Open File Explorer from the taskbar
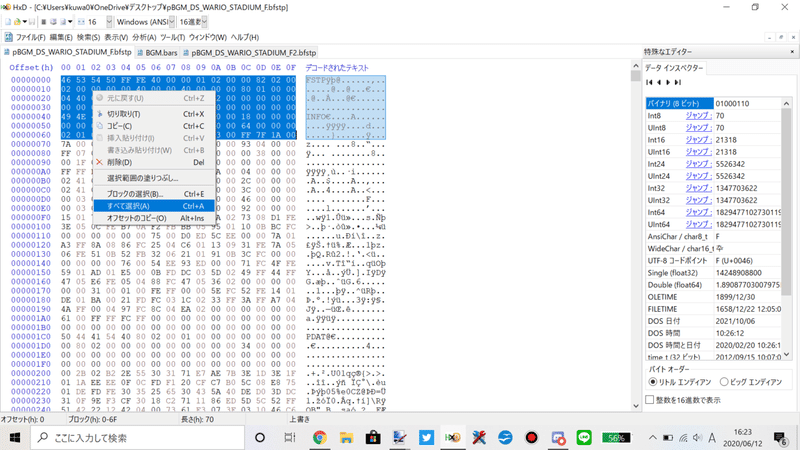 [x=346, y=438]
